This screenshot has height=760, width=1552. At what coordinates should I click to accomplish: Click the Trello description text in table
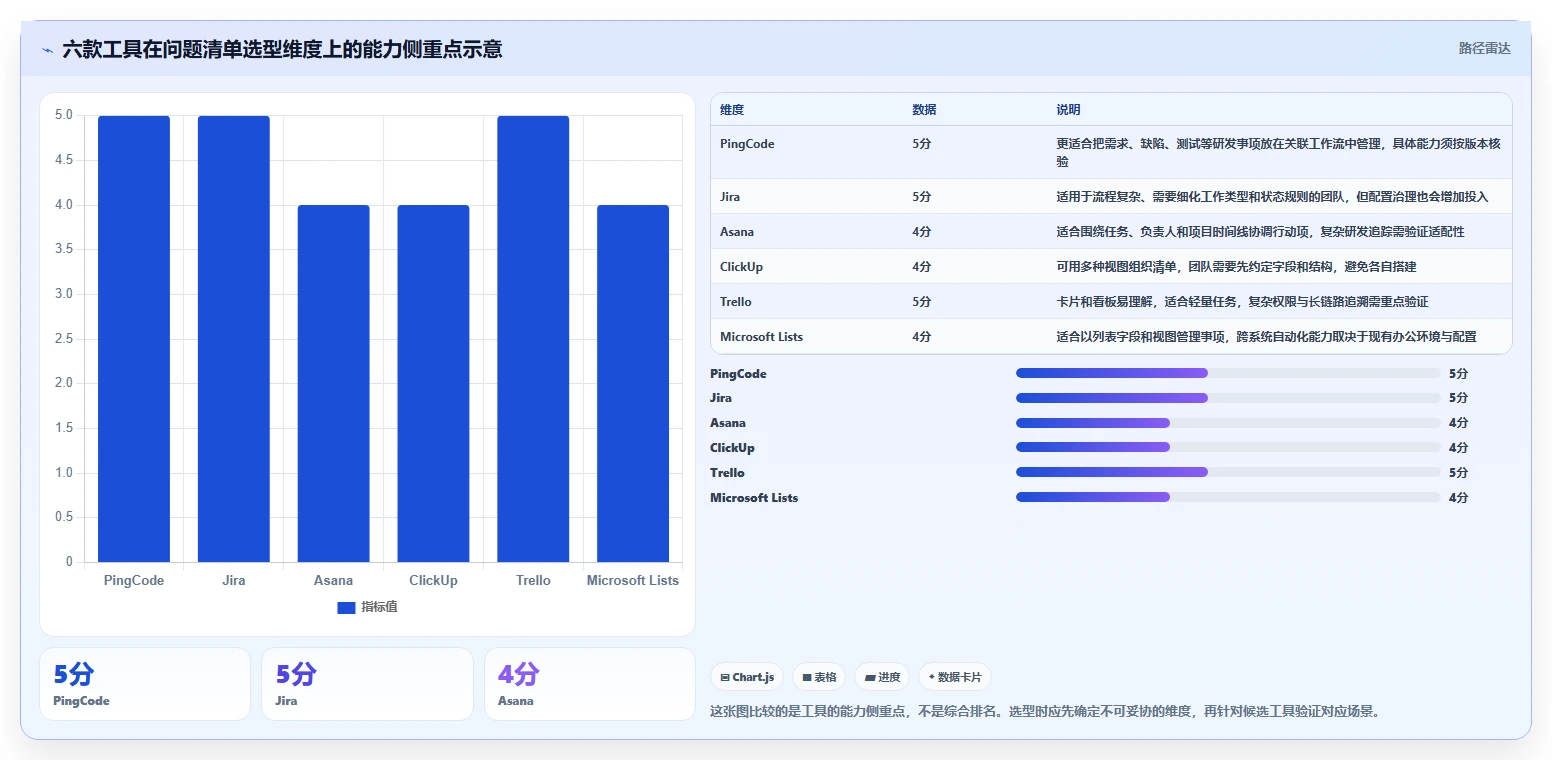tap(1242, 302)
